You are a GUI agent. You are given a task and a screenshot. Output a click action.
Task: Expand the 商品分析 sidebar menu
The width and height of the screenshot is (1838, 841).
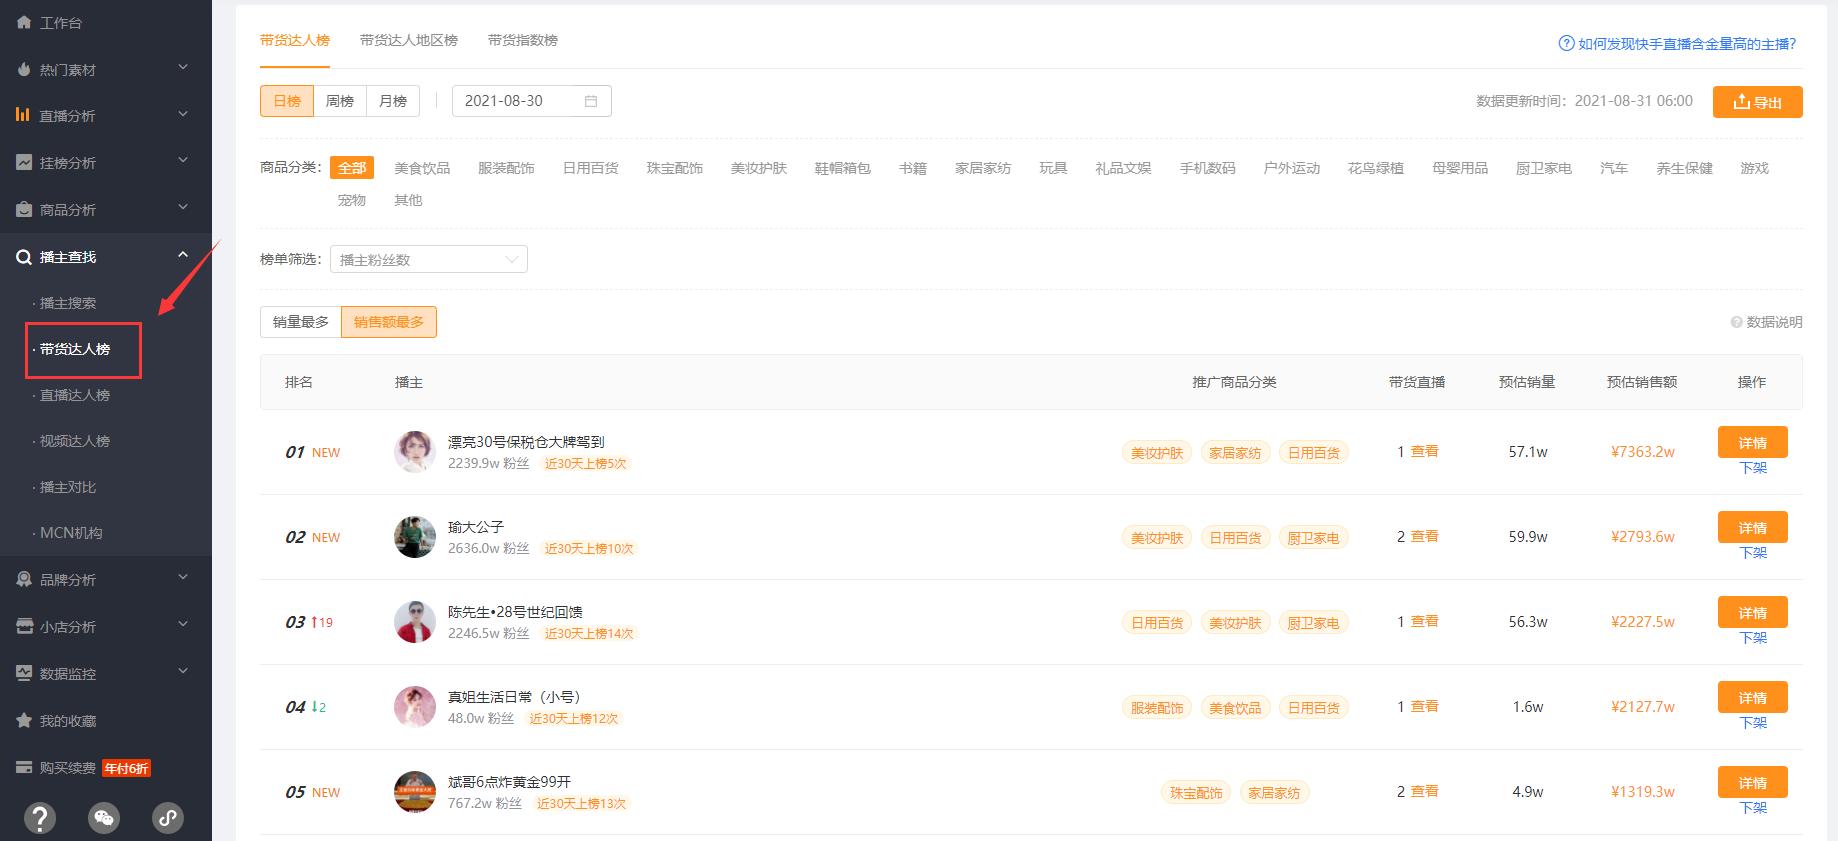(x=183, y=208)
